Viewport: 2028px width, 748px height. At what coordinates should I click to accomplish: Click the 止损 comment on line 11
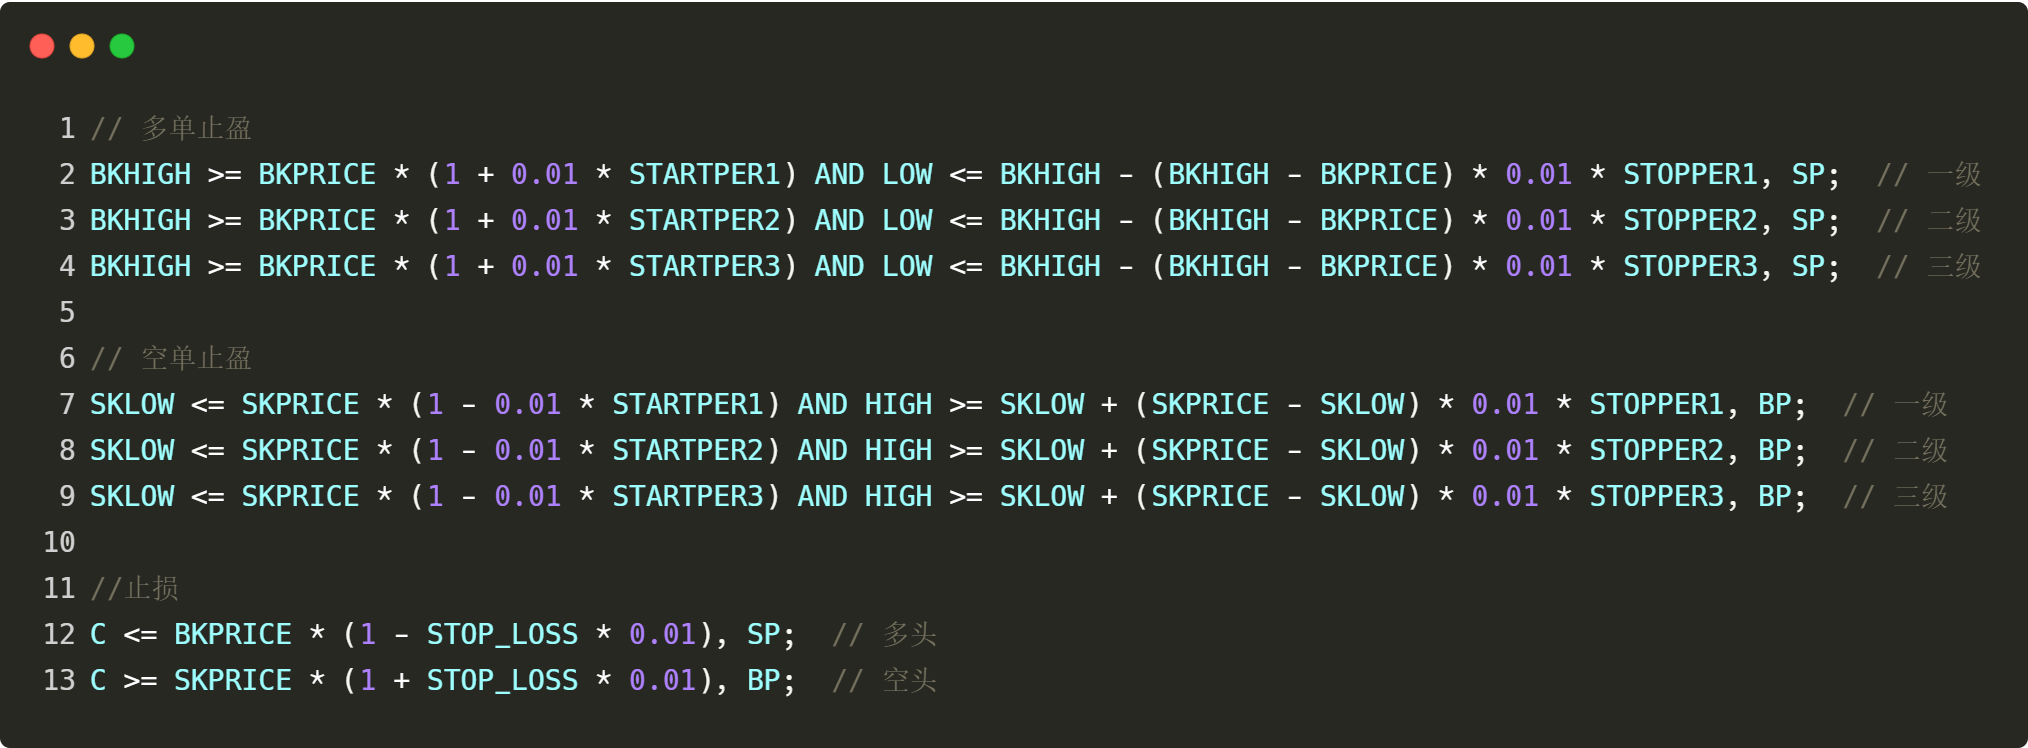pyautogui.click(x=152, y=588)
